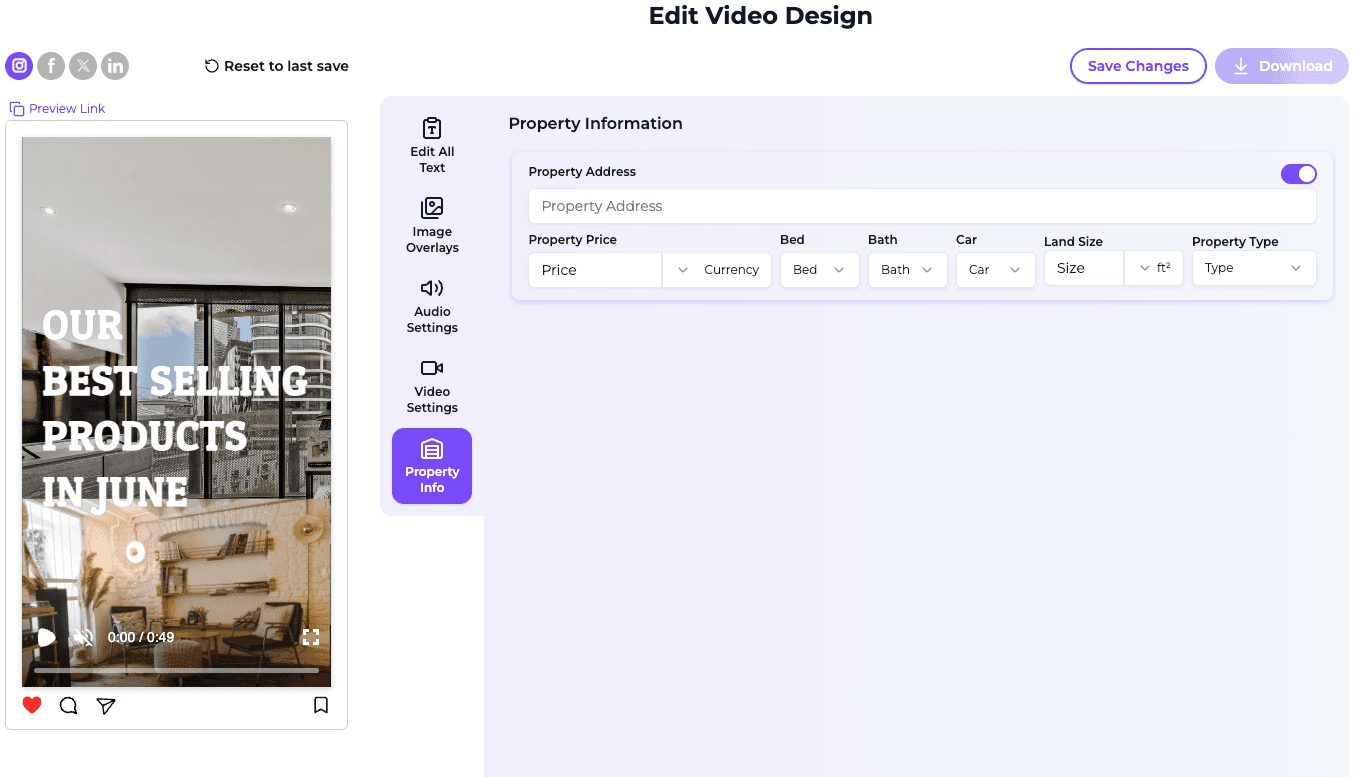Click the bookmark save icon
Viewport: 1367px width, 777px height.
point(321,705)
